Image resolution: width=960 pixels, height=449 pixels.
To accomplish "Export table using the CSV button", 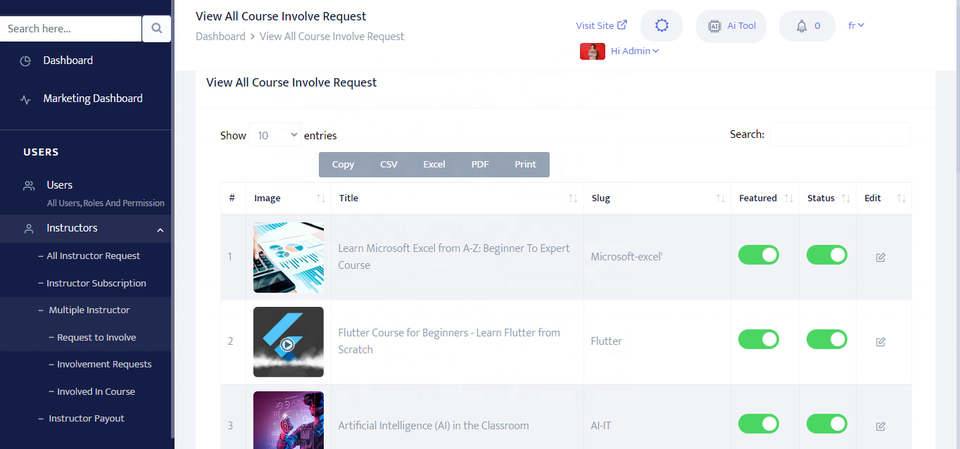I will [388, 165].
